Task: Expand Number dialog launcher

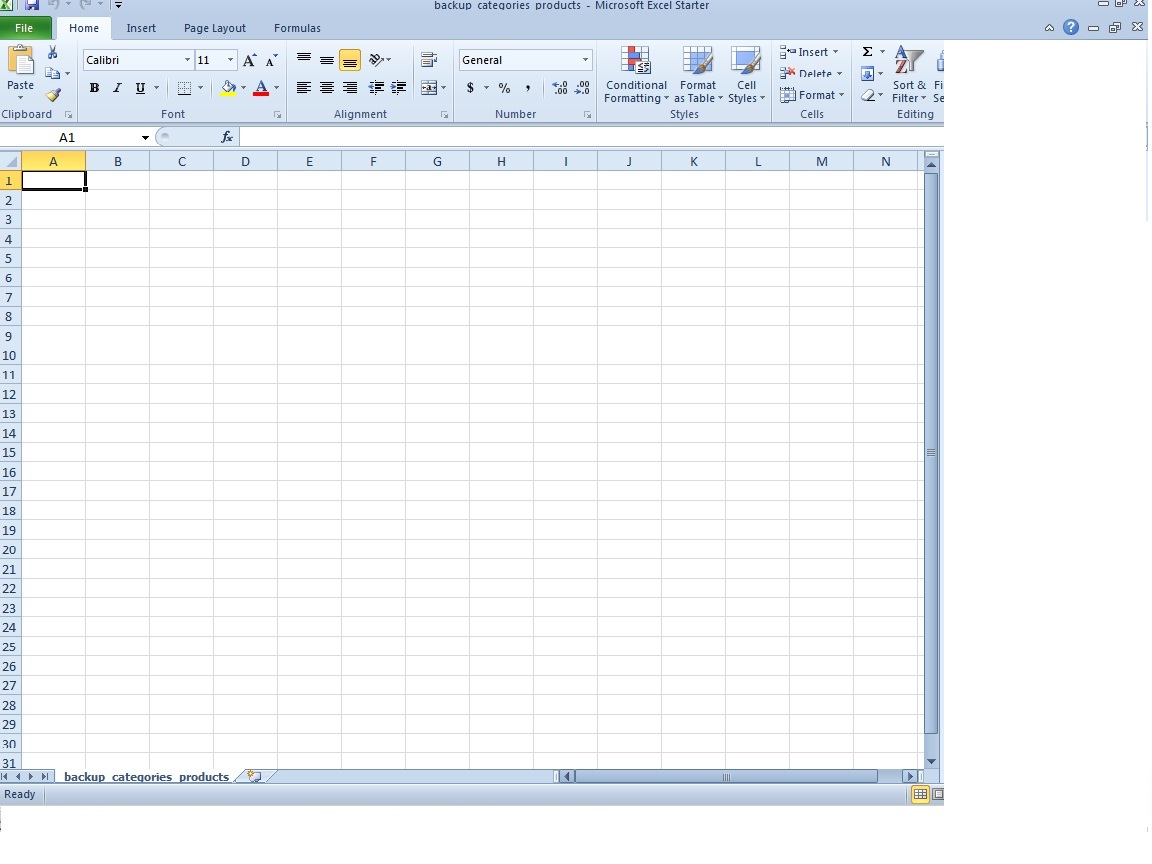Action: click(x=587, y=115)
